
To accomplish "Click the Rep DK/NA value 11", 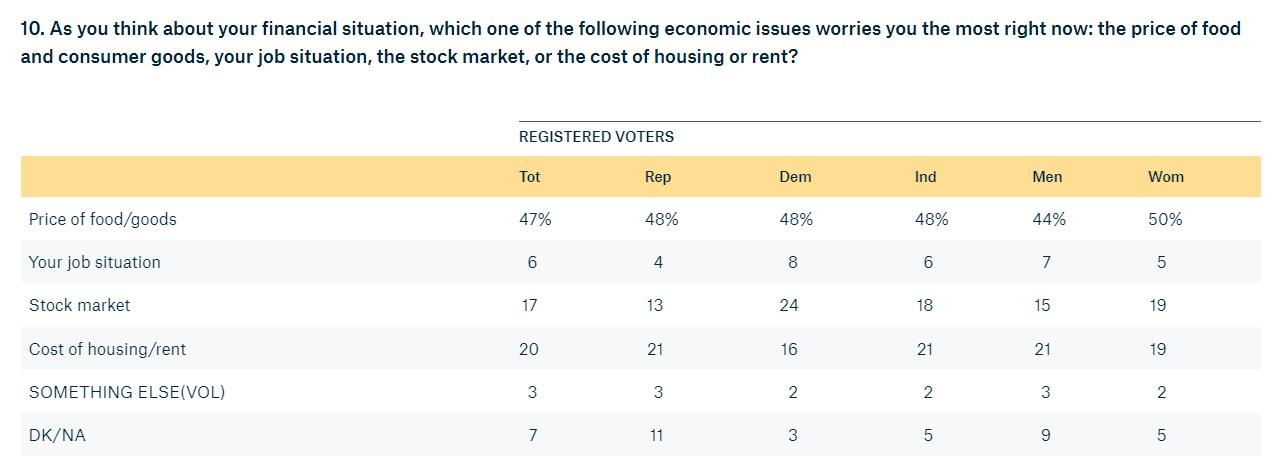I will click(x=656, y=436).
